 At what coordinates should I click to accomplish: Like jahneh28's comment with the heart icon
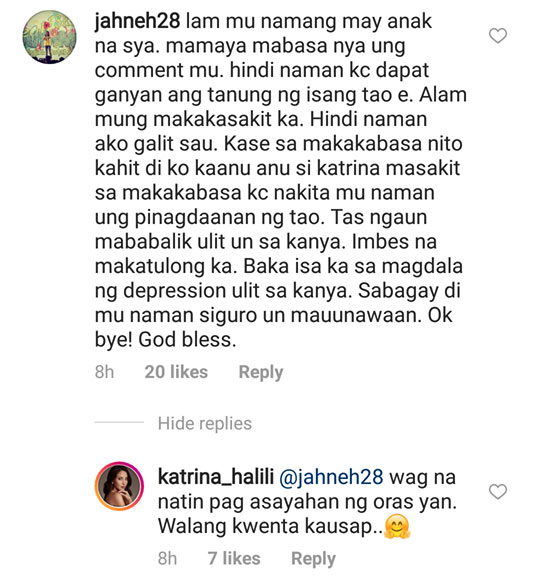(498, 36)
